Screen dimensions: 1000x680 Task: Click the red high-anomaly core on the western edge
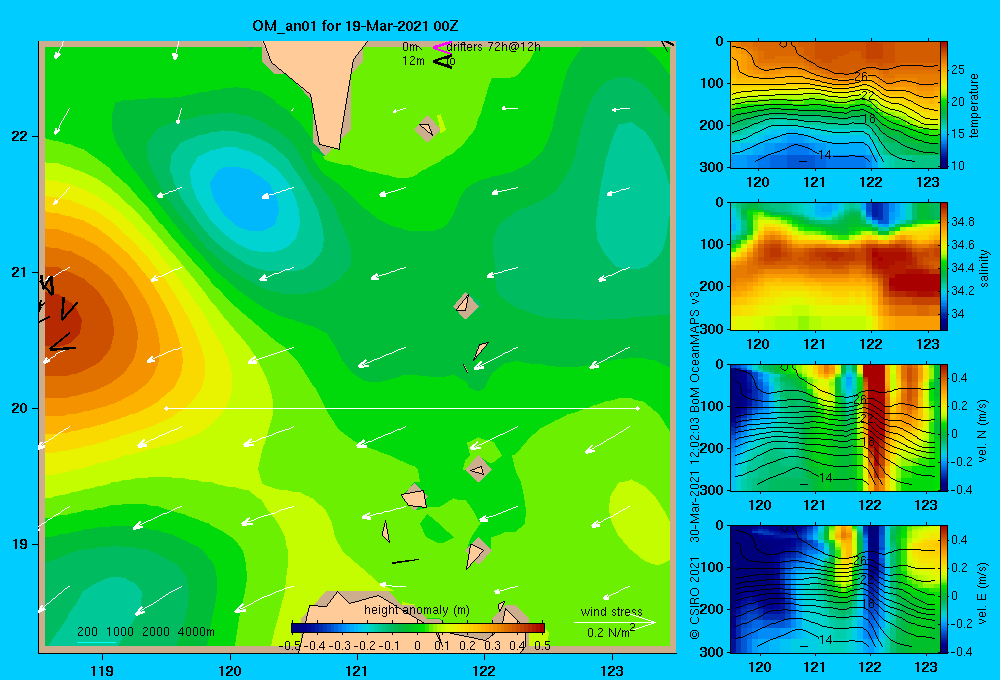point(61,319)
